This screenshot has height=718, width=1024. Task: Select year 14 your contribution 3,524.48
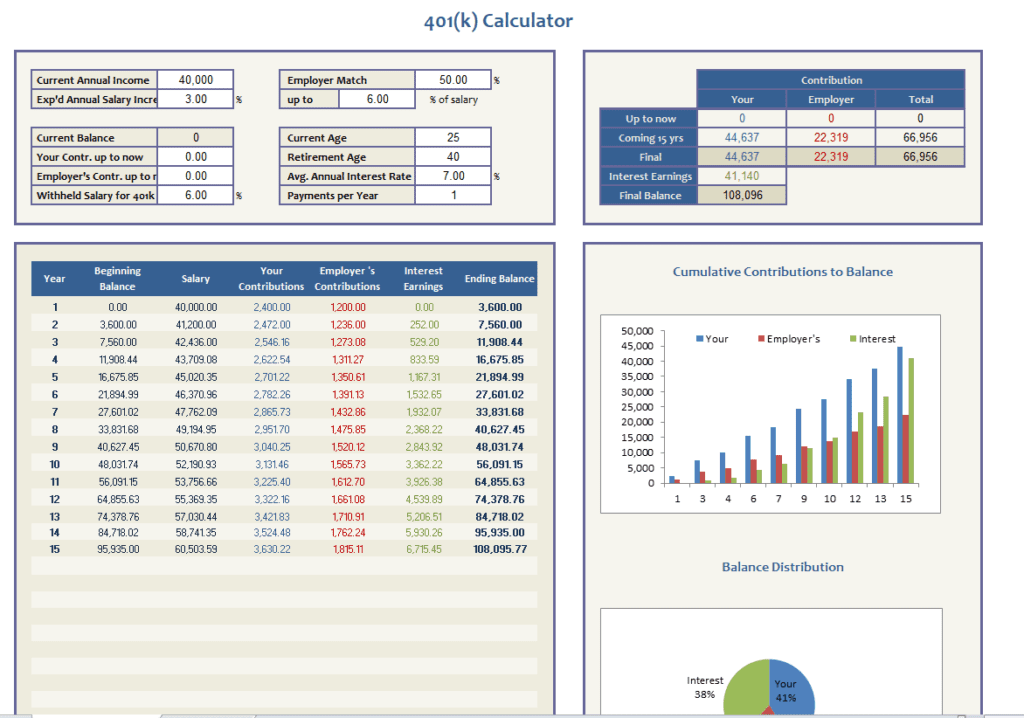(x=272, y=532)
